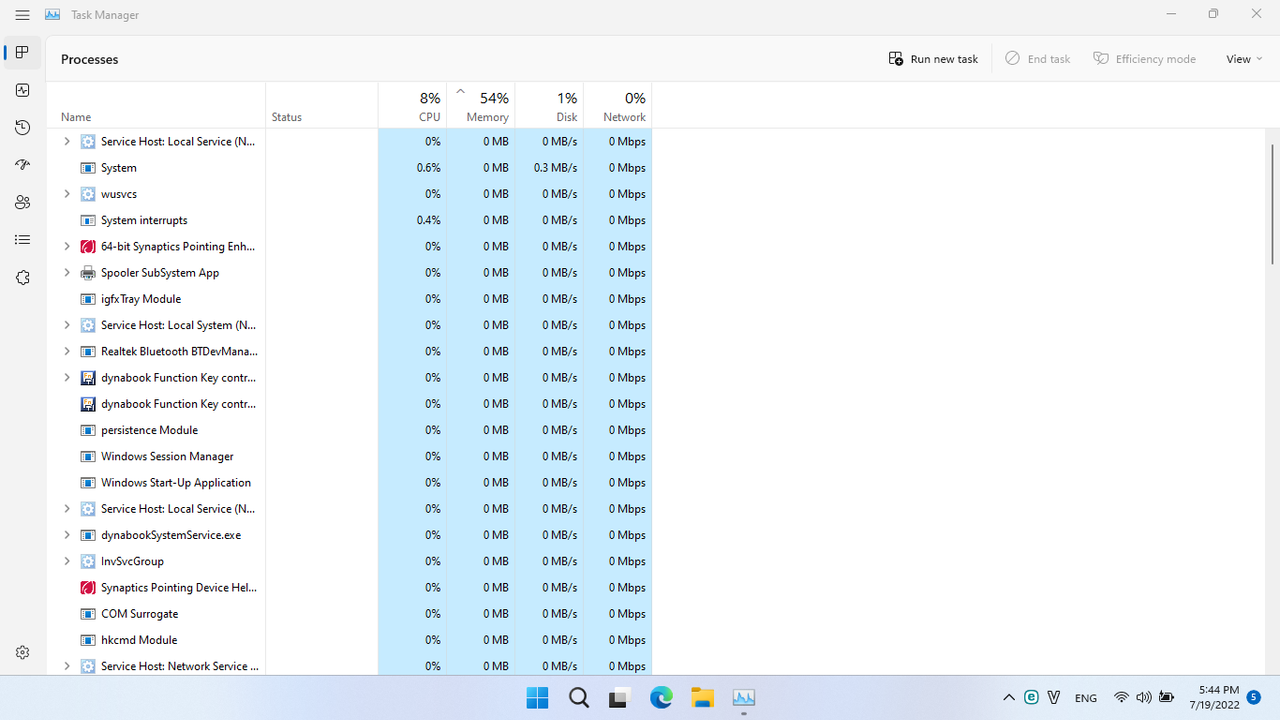
Task: Open the ENG language indicator
Action: click(1086, 697)
